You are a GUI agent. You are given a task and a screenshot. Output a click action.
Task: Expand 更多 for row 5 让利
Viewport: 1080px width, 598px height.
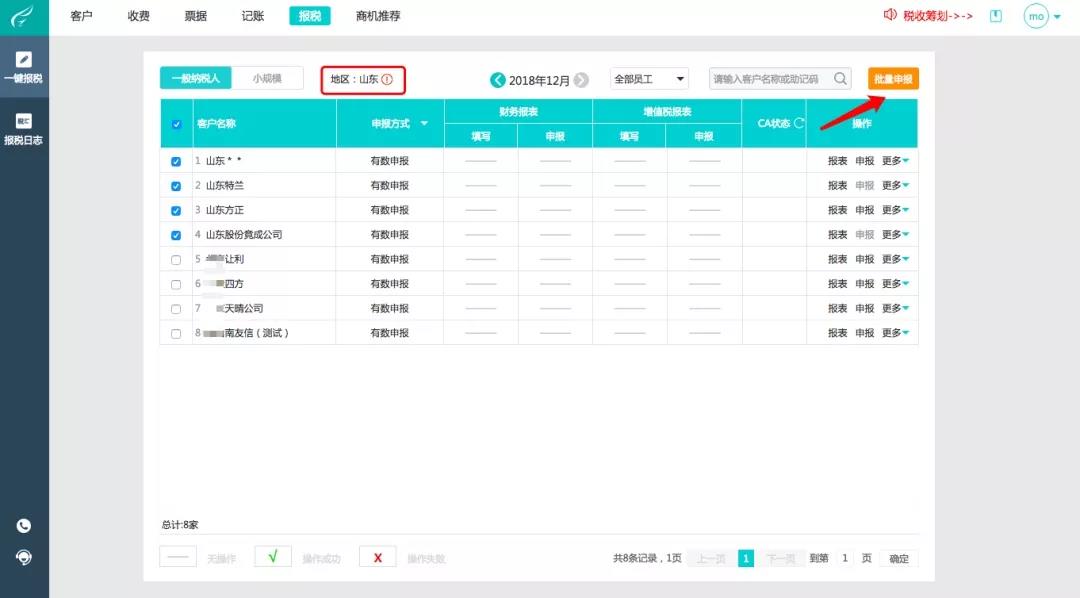[x=895, y=259]
